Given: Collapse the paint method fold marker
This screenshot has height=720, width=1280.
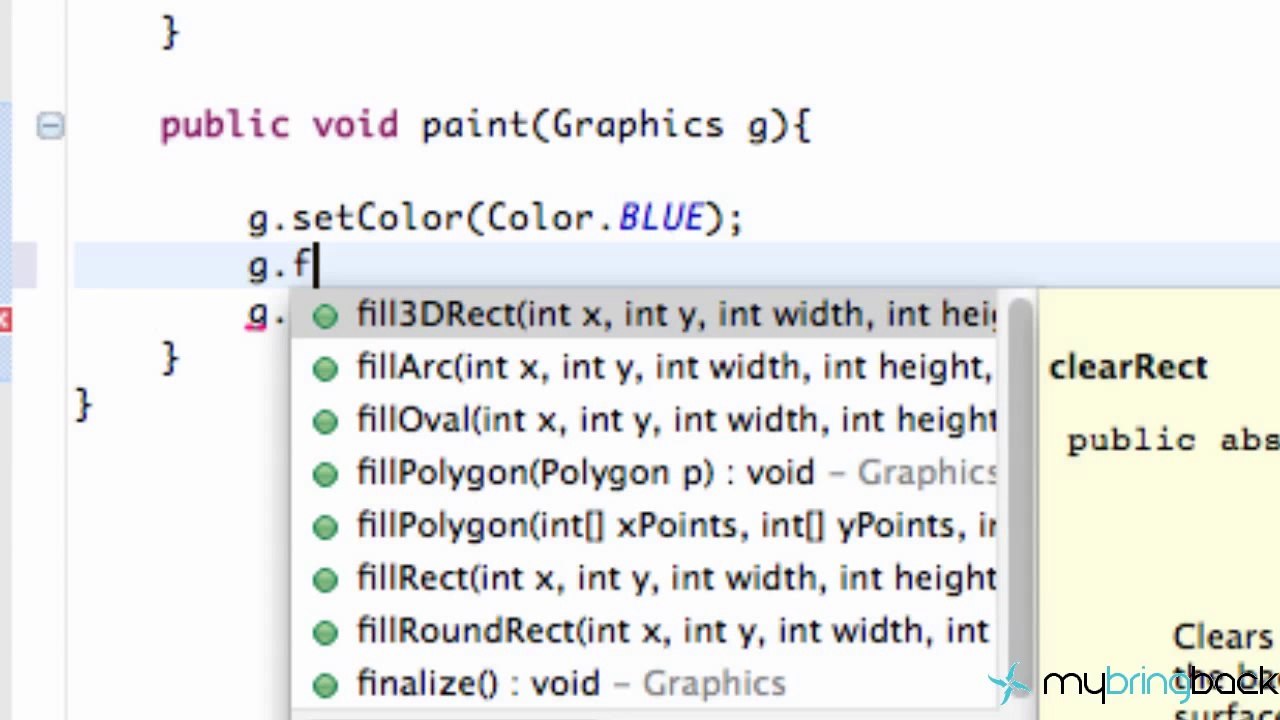Looking at the screenshot, I should (x=50, y=126).
